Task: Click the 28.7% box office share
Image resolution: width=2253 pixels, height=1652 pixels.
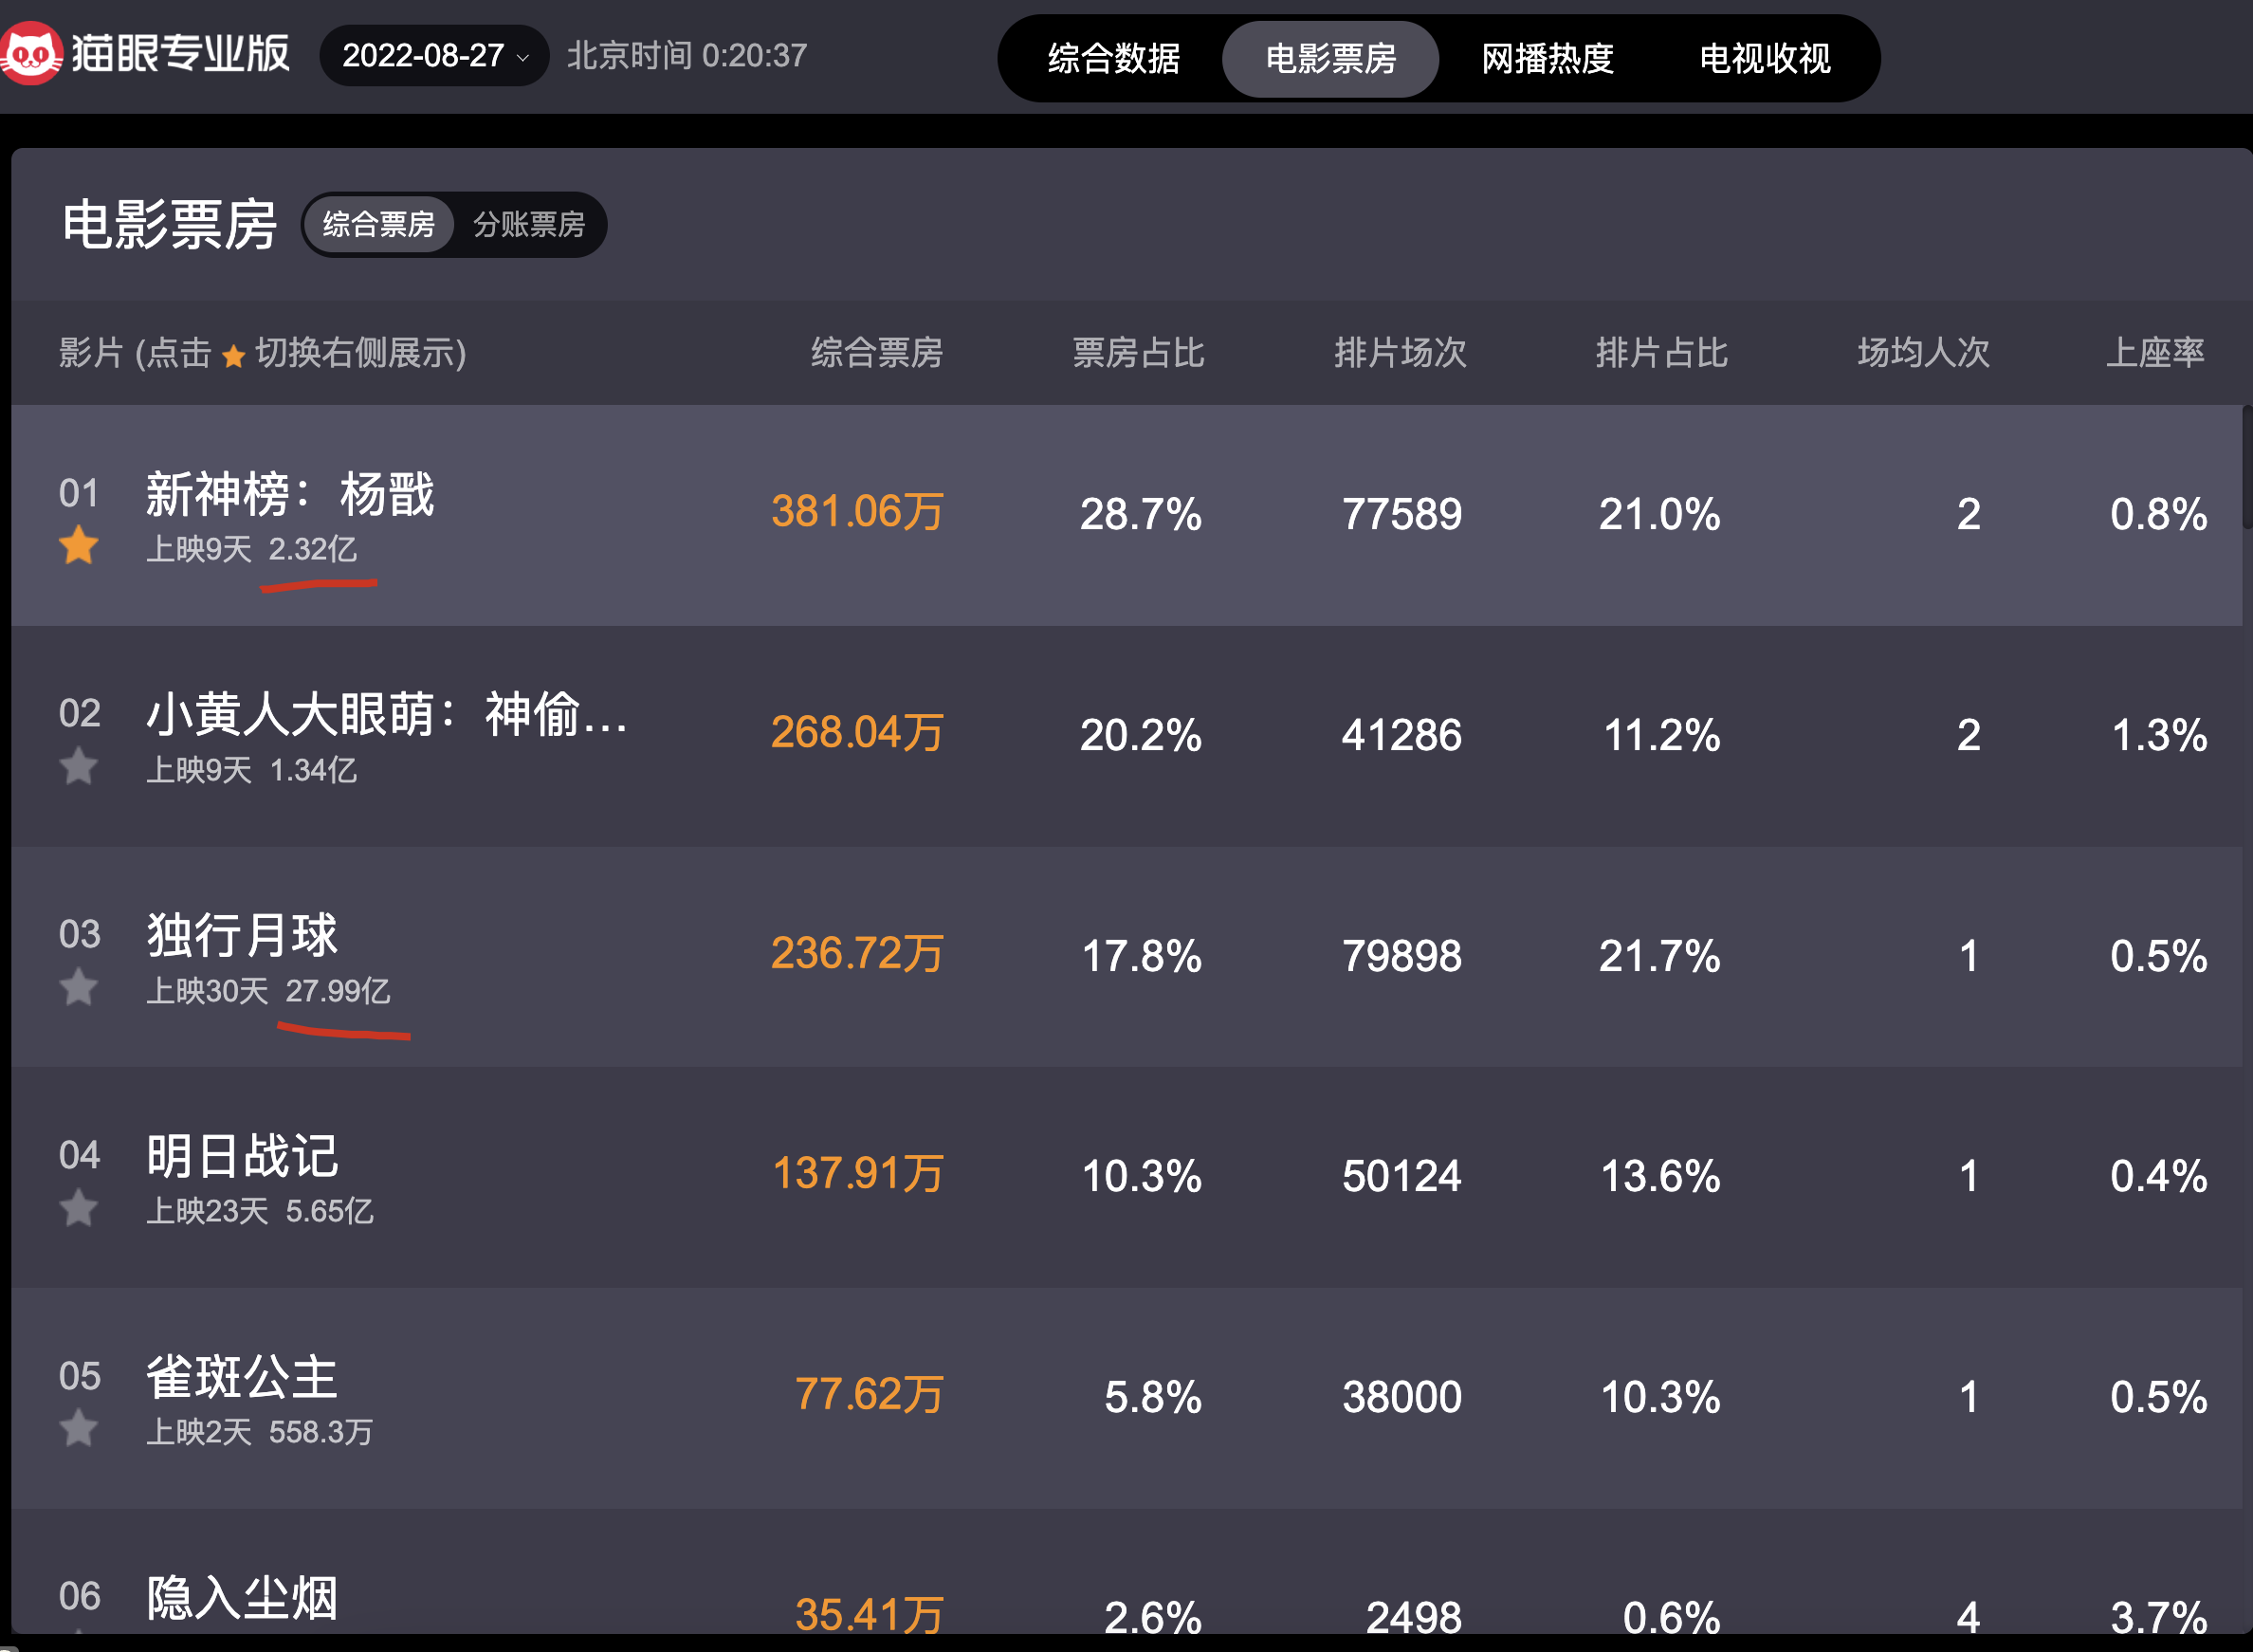Action: pos(1141,515)
